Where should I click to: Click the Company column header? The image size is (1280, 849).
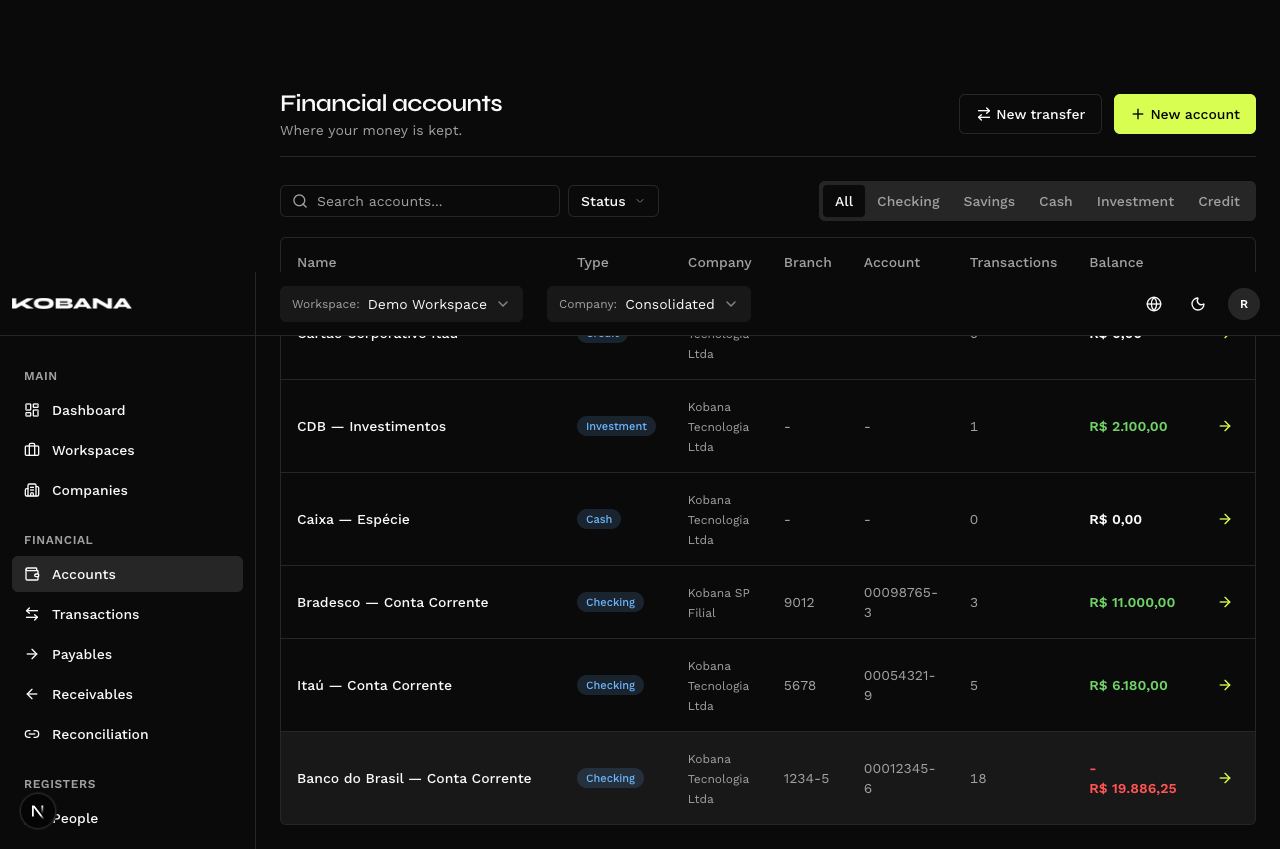point(720,262)
